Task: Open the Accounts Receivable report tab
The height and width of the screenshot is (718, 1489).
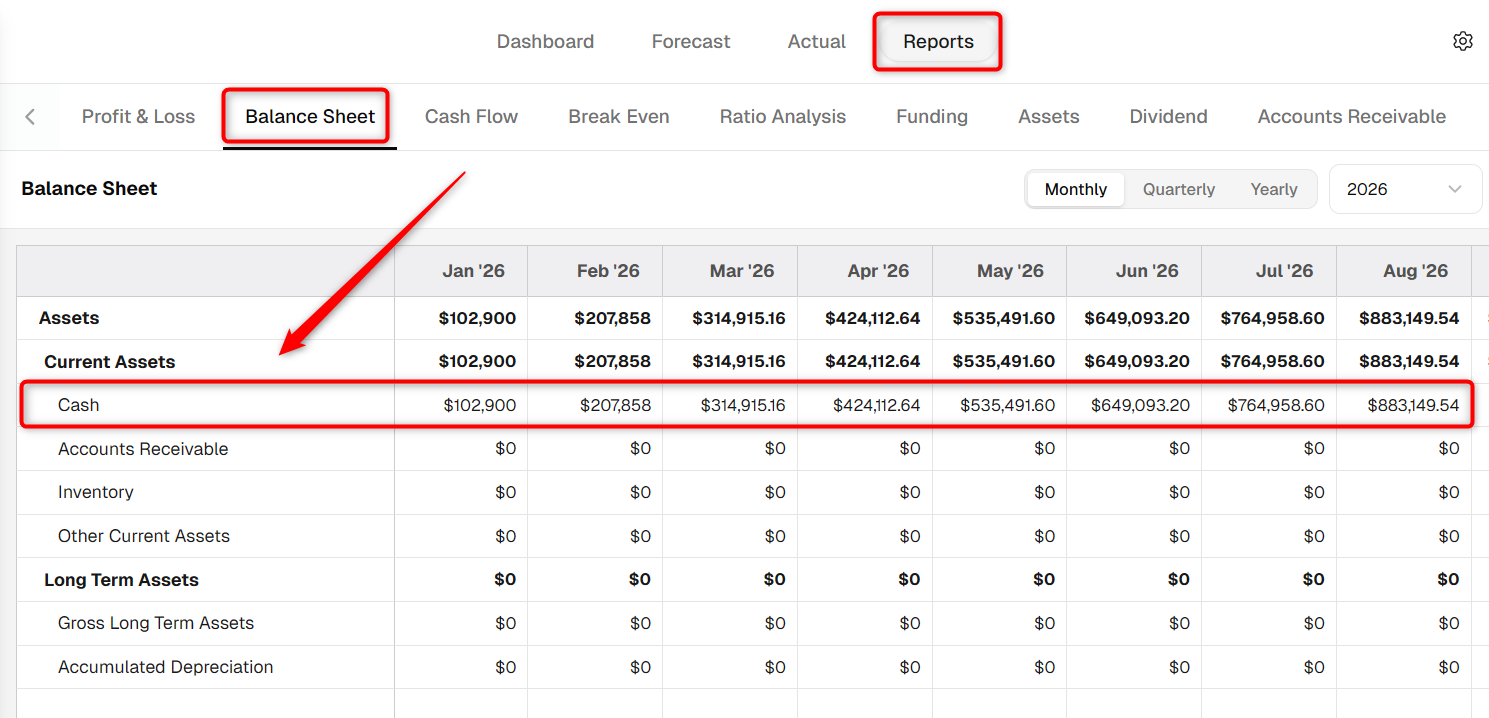Action: 1352,117
